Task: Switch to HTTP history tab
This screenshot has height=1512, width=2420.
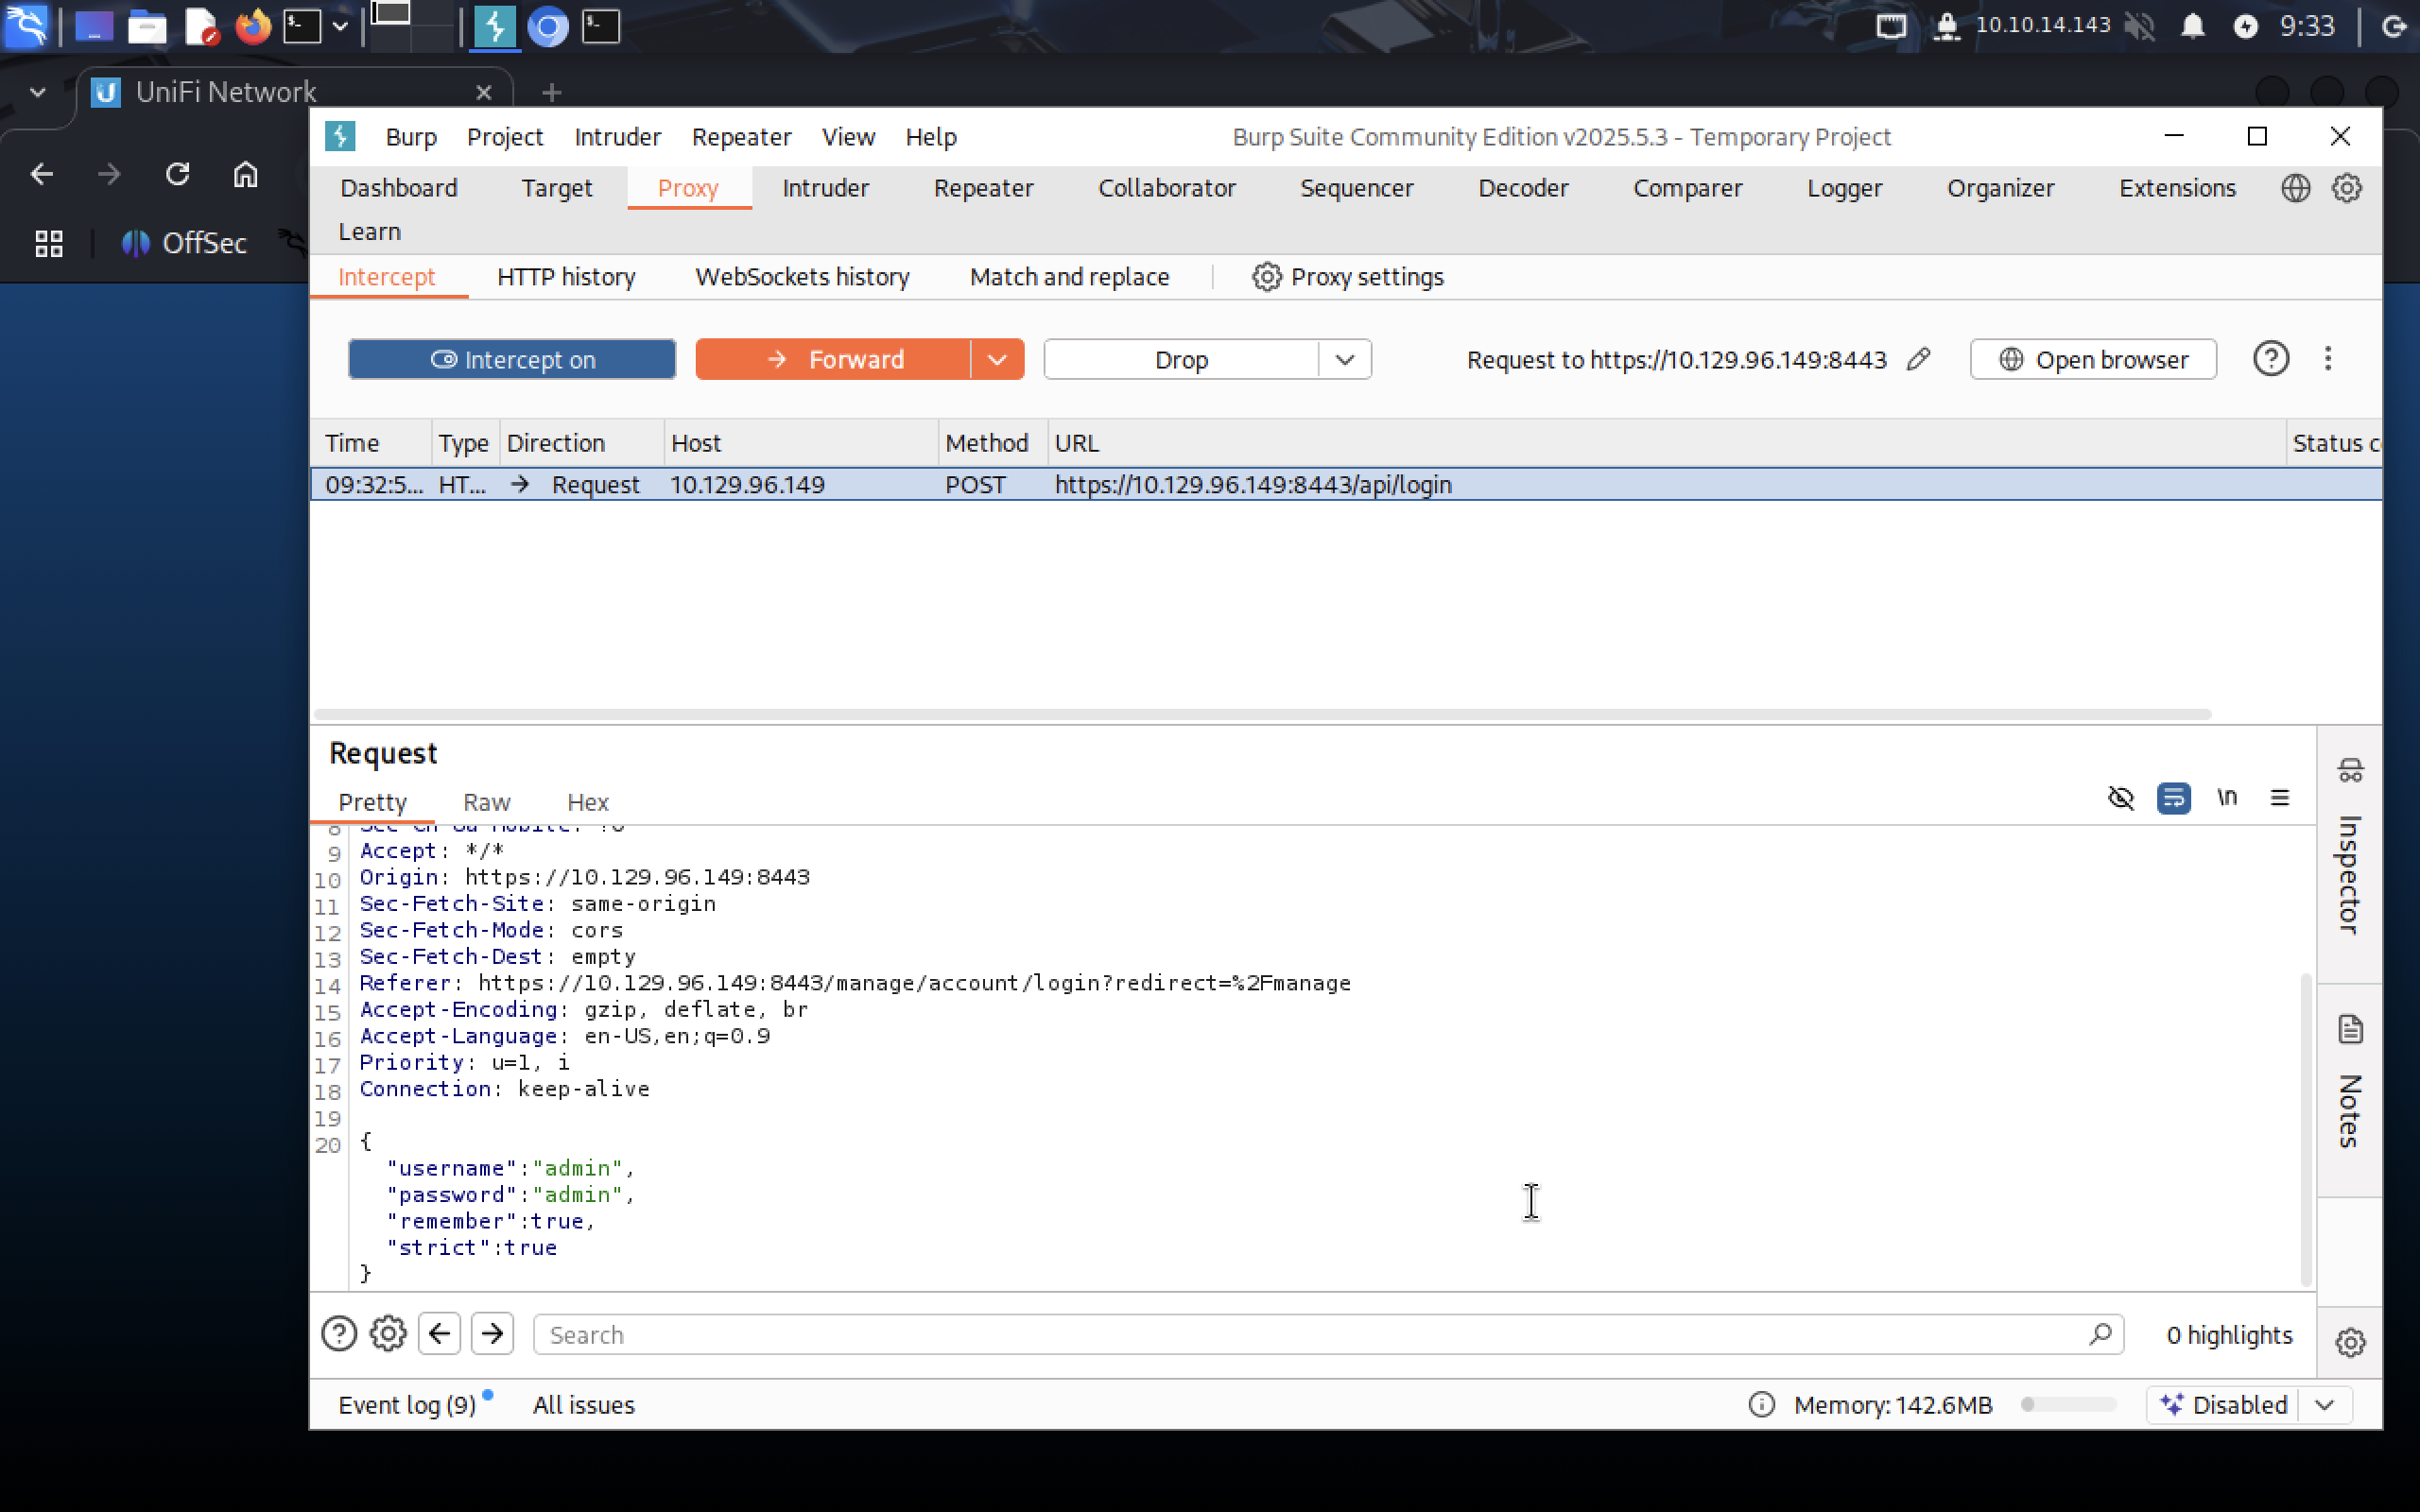Action: pyautogui.click(x=566, y=277)
